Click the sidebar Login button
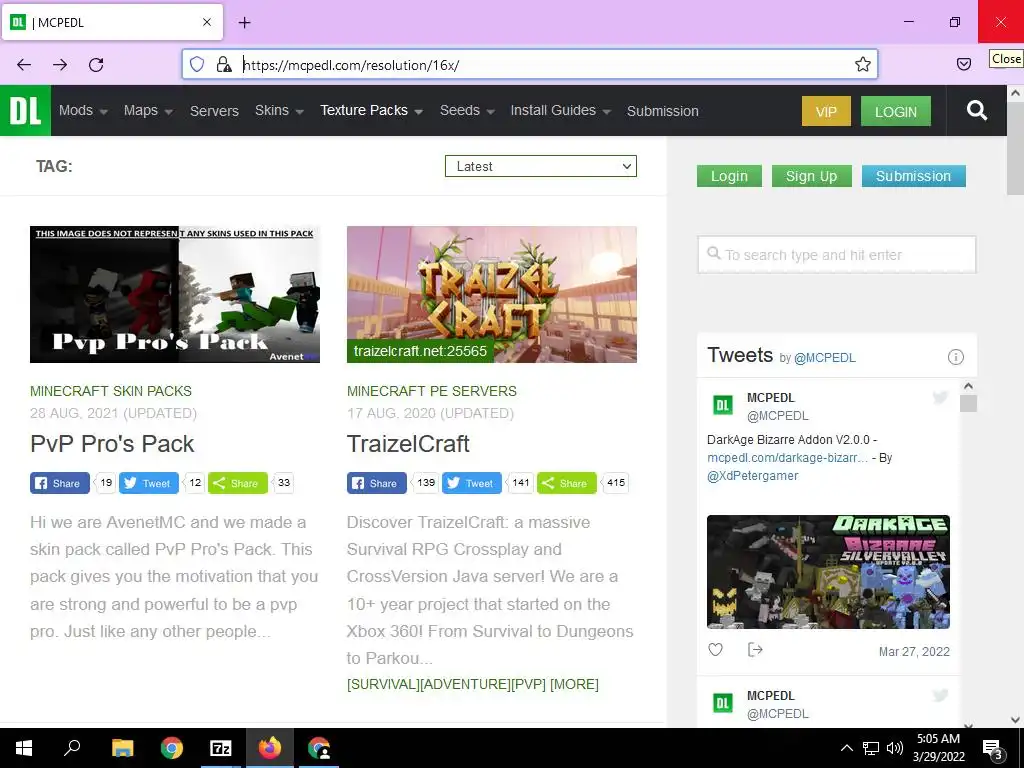 (729, 176)
